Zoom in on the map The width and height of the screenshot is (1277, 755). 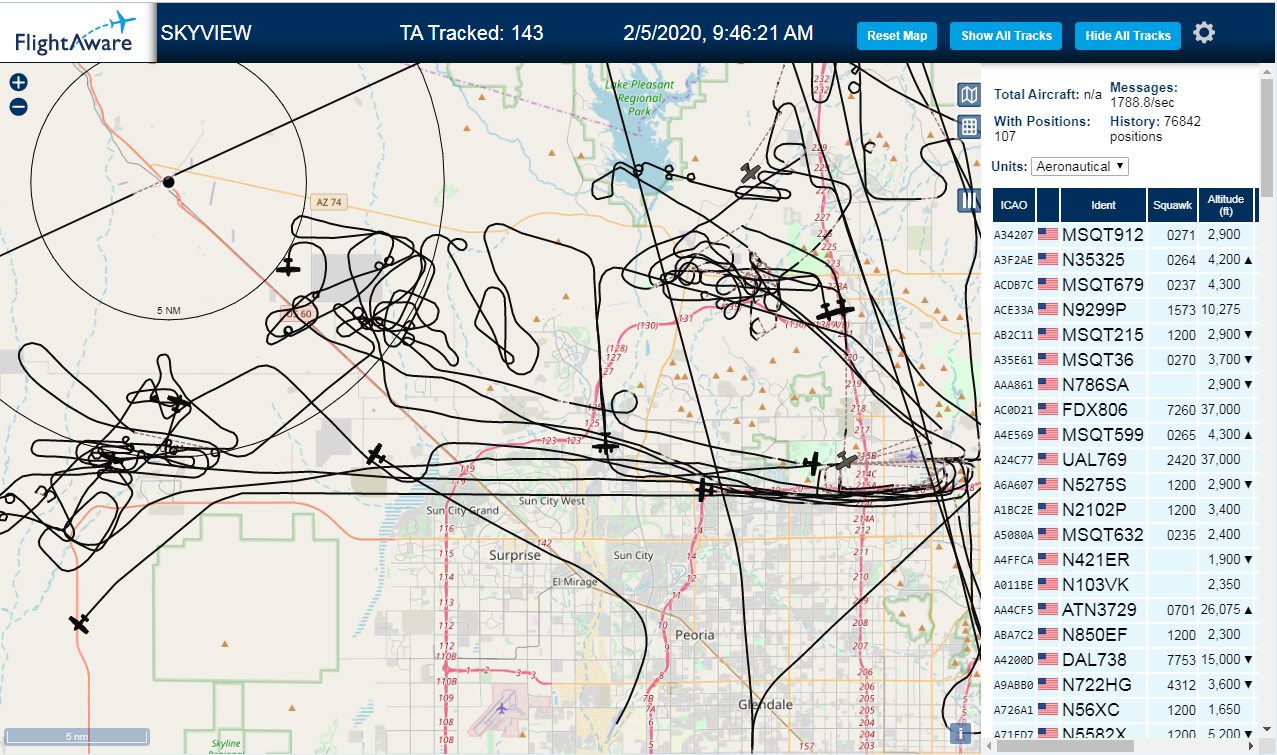coord(18,83)
